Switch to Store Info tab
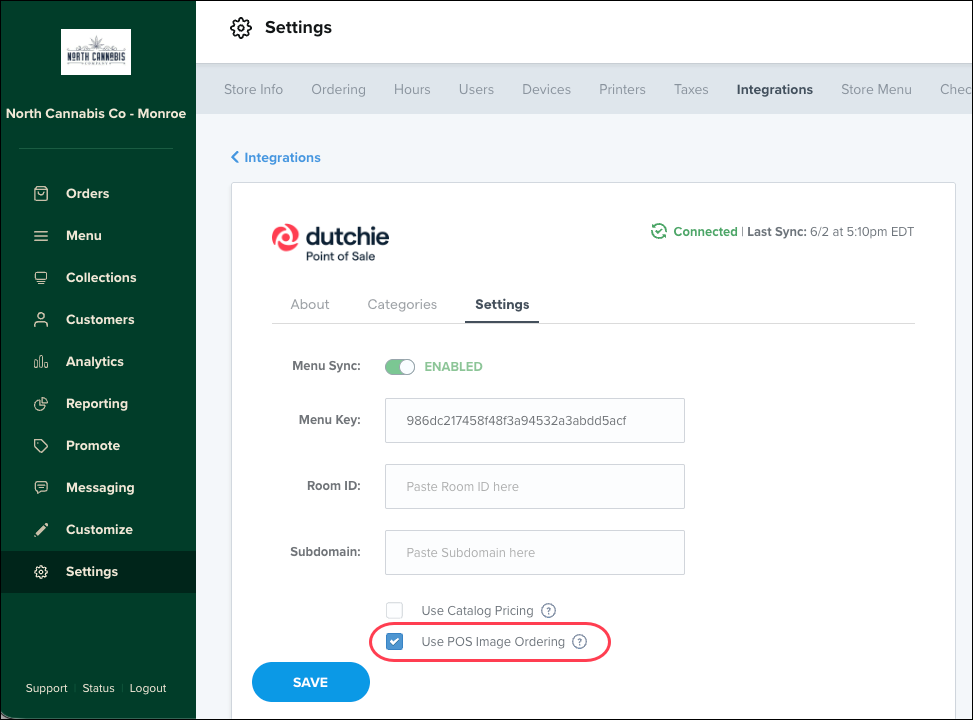This screenshot has height=720, width=973. coord(253,89)
